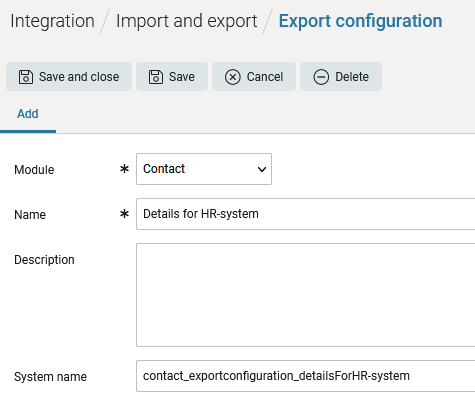
Task: Click the chevron arrow of Module dropdown
Action: pos(262,169)
